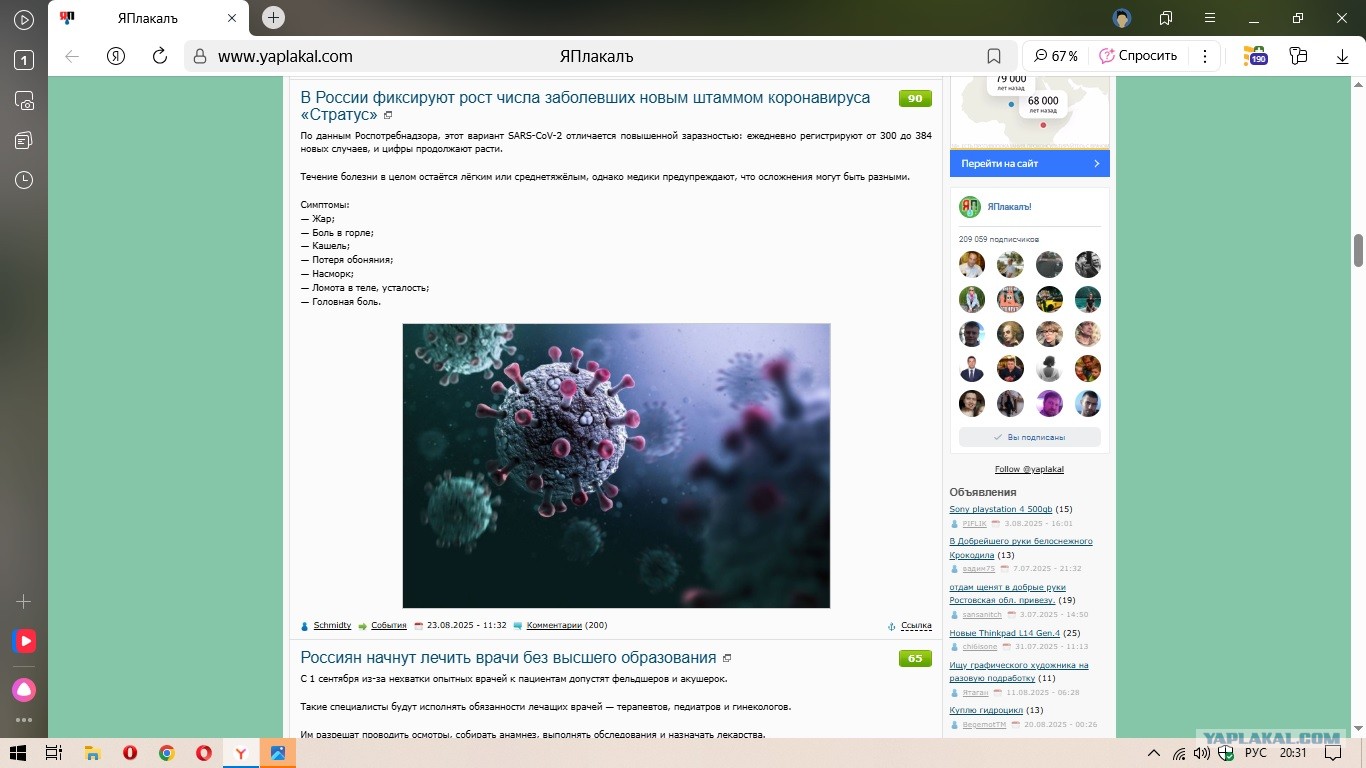The height and width of the screenshot is (768, 1366).
Task: Open the bookmarks manager icon
Action: pos(1166,18)
